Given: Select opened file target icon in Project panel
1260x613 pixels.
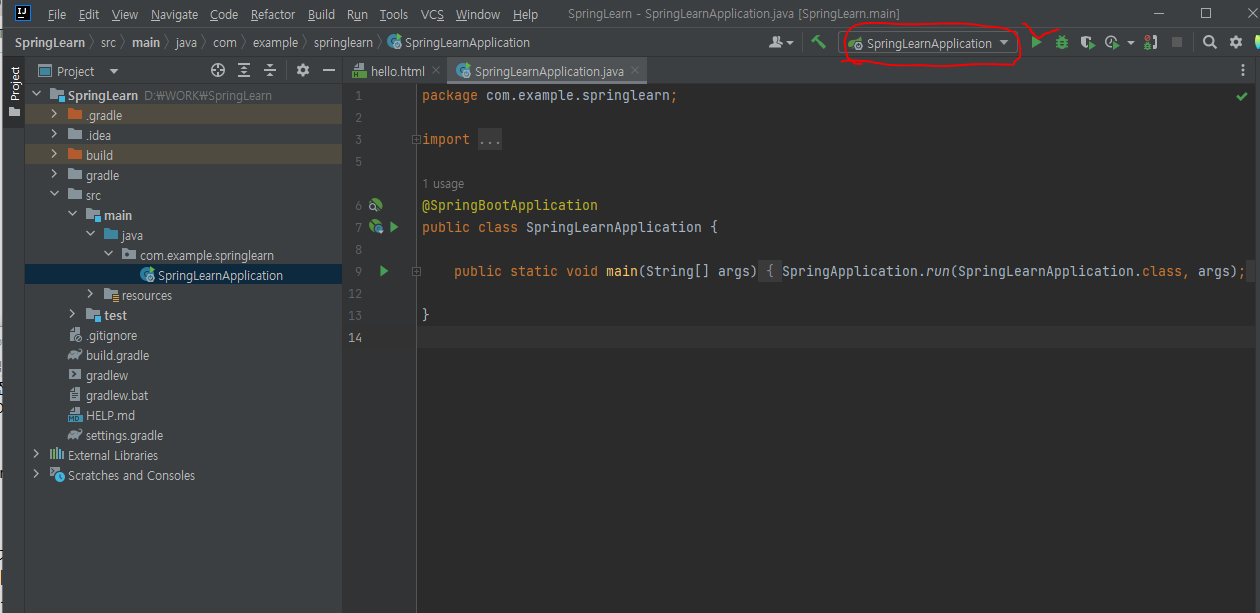Looking at the screenshot, I should point(218,71).
